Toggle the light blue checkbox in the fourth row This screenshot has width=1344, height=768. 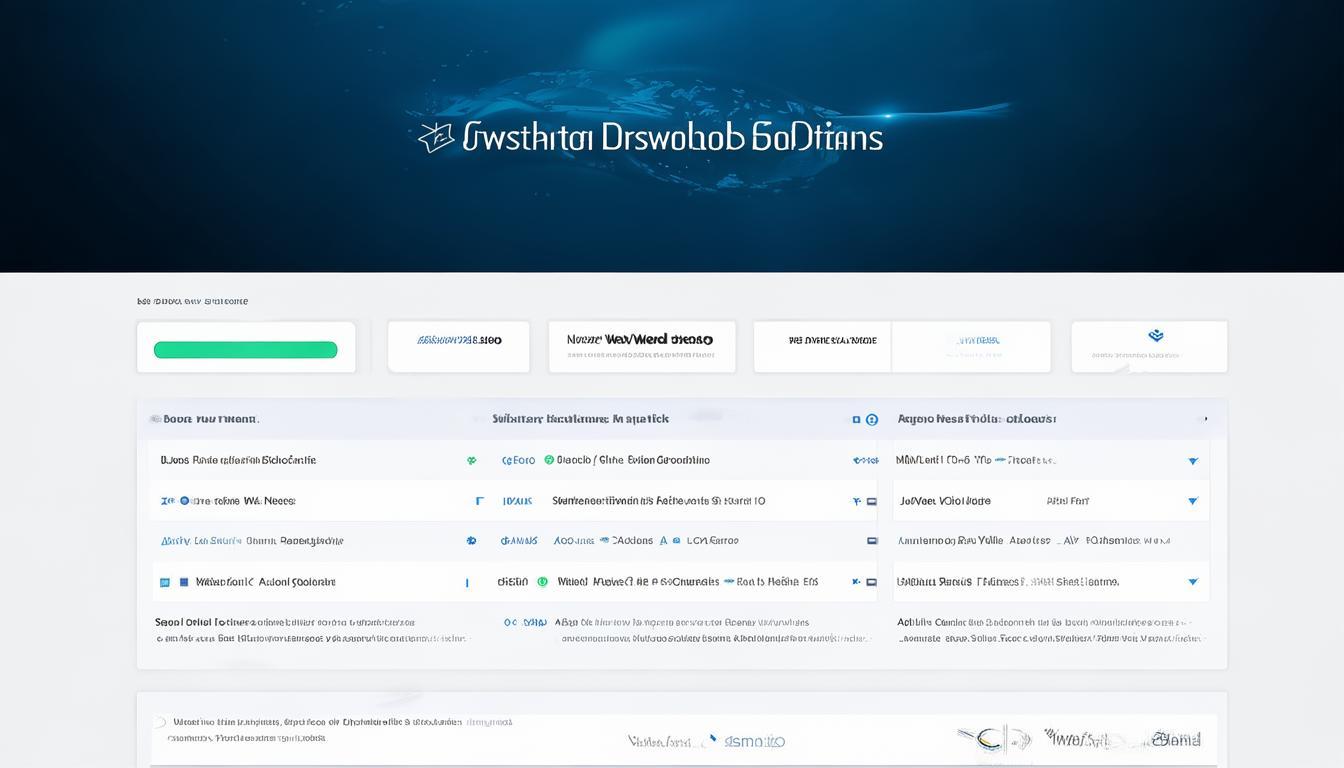(165, 581)
